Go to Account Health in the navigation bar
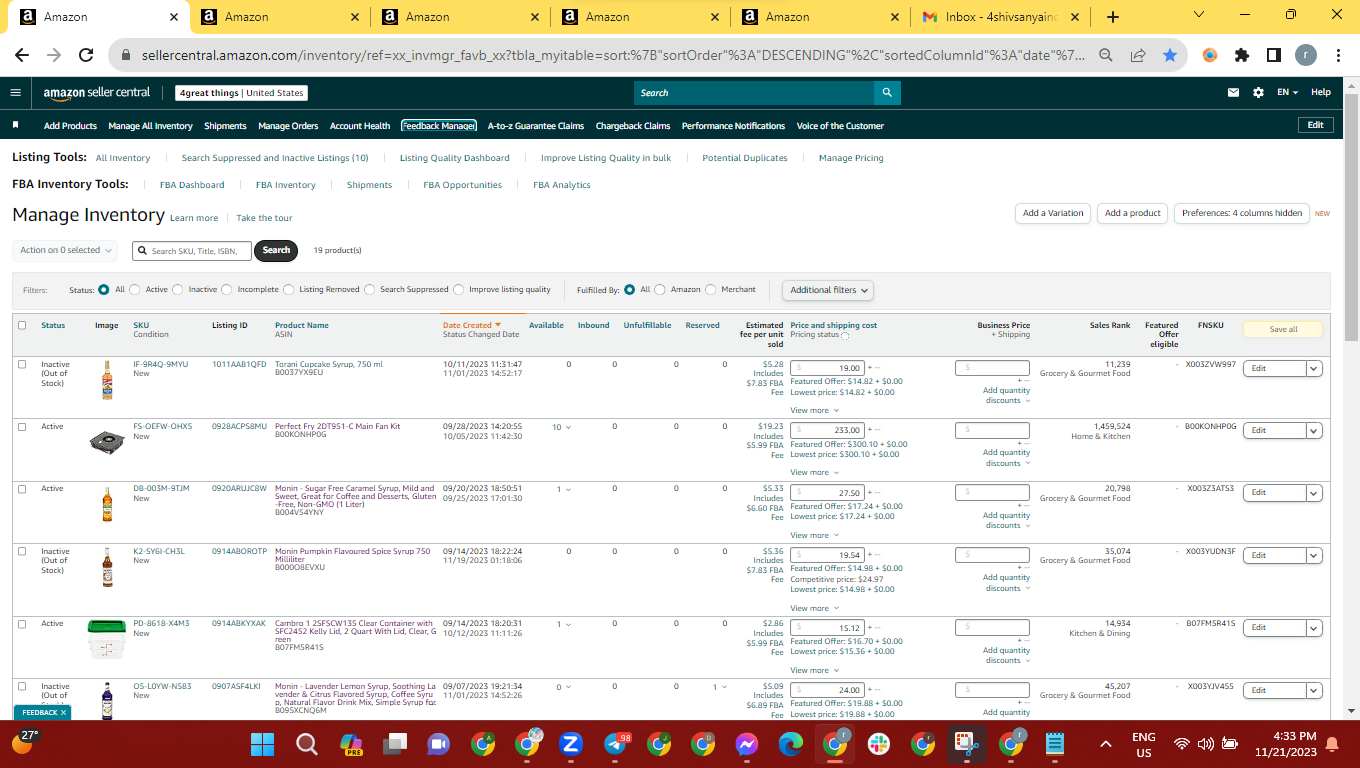This screenshot has height=768, width=1360. 360,126
